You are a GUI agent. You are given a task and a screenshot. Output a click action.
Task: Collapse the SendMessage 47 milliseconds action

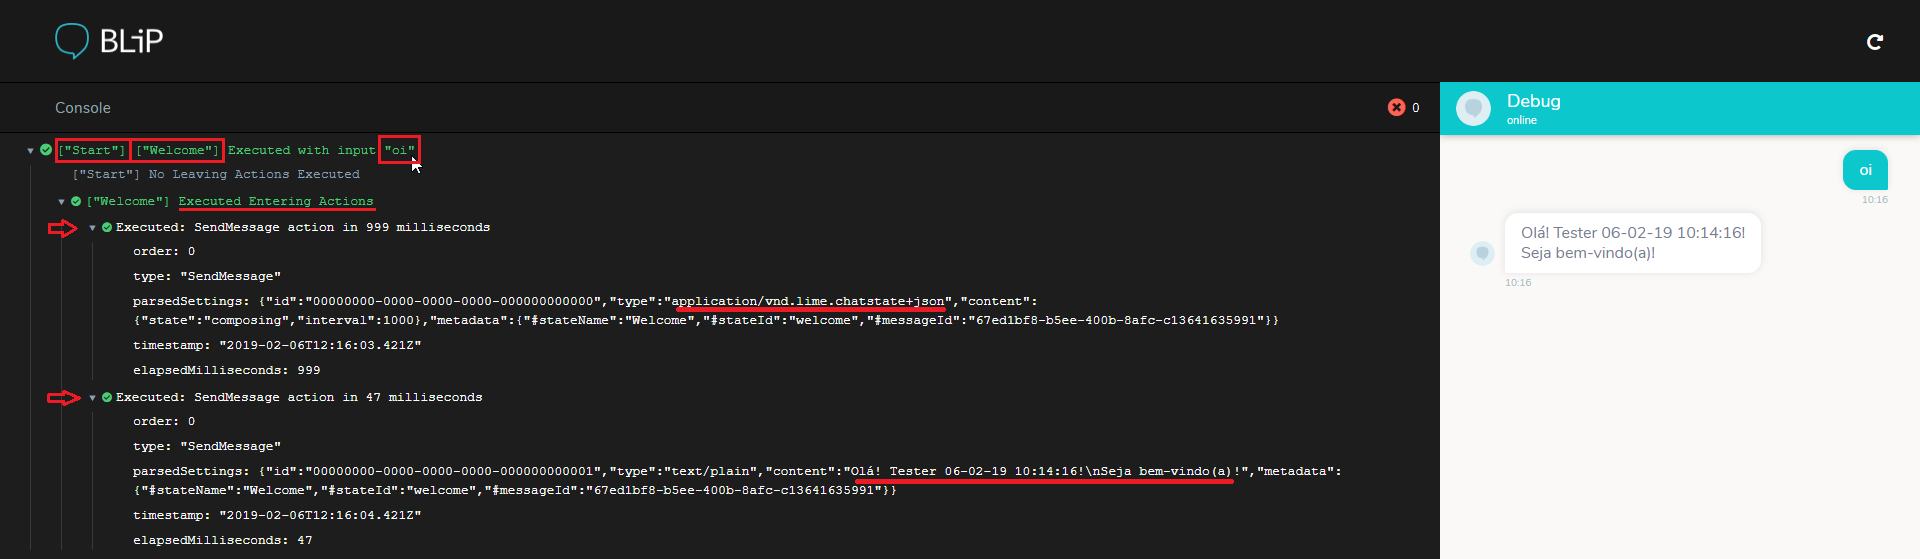(93, 398)
